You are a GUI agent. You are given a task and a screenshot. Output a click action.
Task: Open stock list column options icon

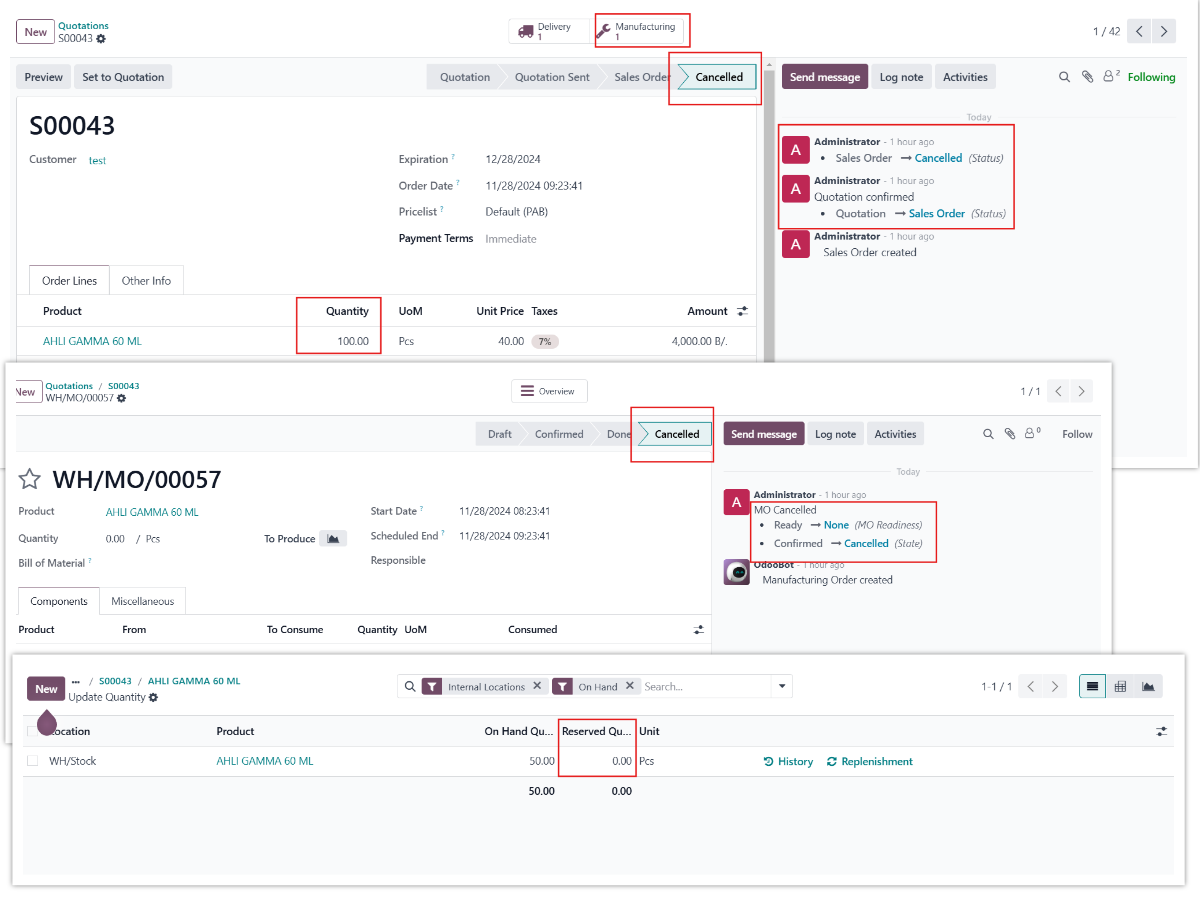pyautogui.click(x=1161, y=731)
